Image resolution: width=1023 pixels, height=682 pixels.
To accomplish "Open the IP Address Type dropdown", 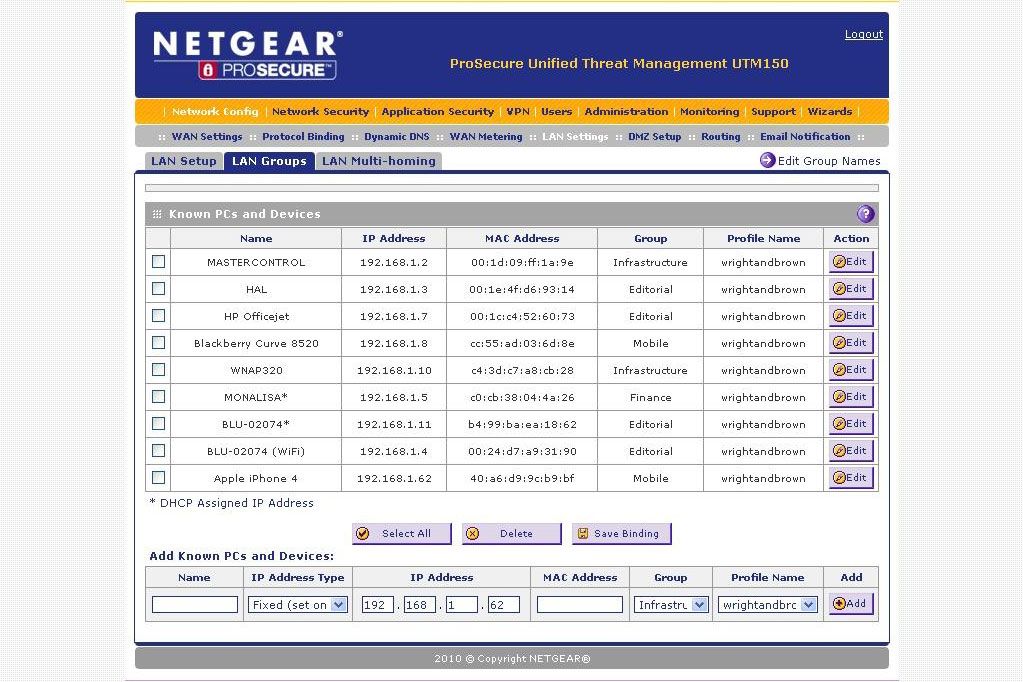I will coord(298,605).
